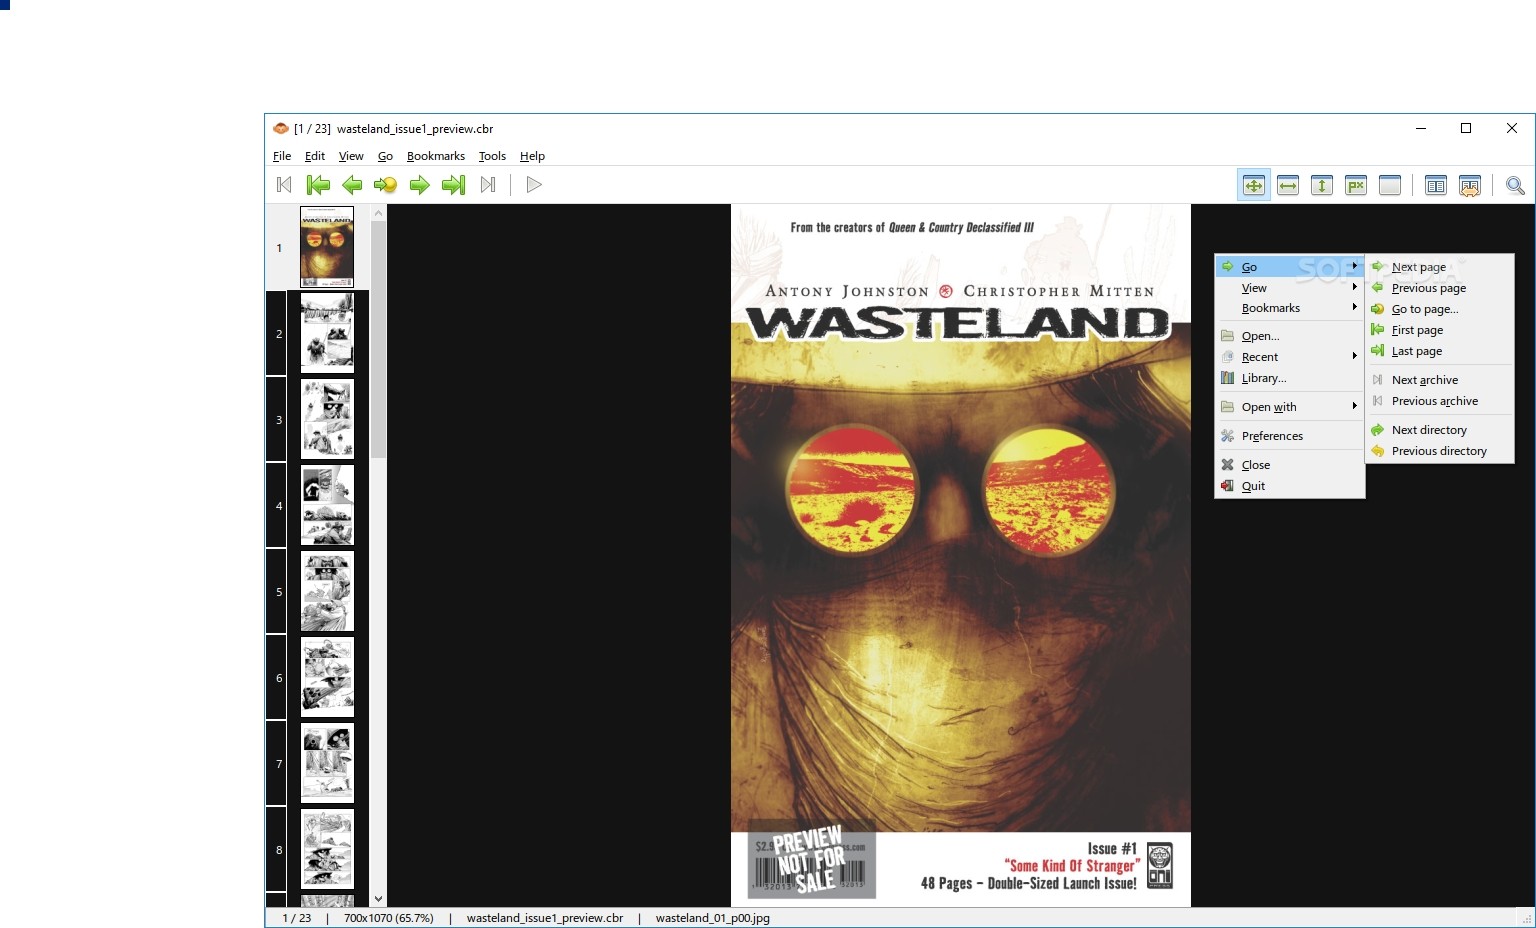Click status bar page counter '1 / 23'
This screenshot has width=1536, height=928.
click(x=297, y=918)
